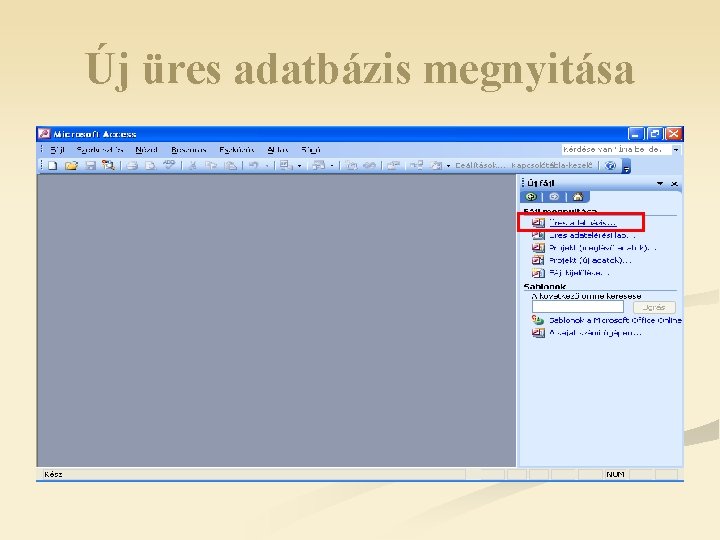
Task: Click the Open folder toolbar icon
Action: tap(71, 166)
